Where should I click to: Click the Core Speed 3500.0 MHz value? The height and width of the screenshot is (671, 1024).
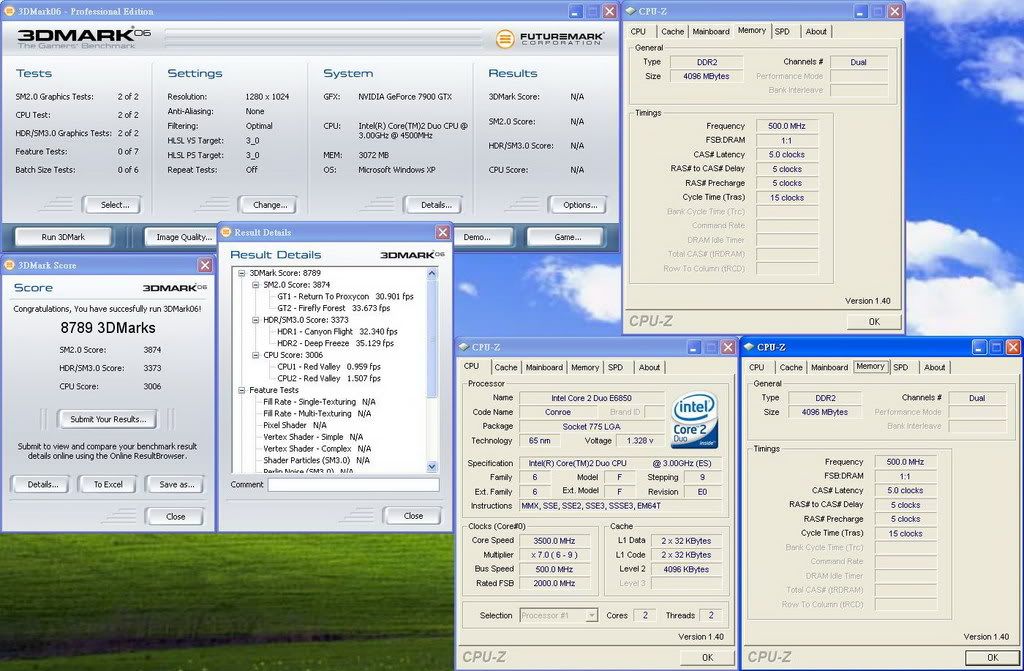554,541
